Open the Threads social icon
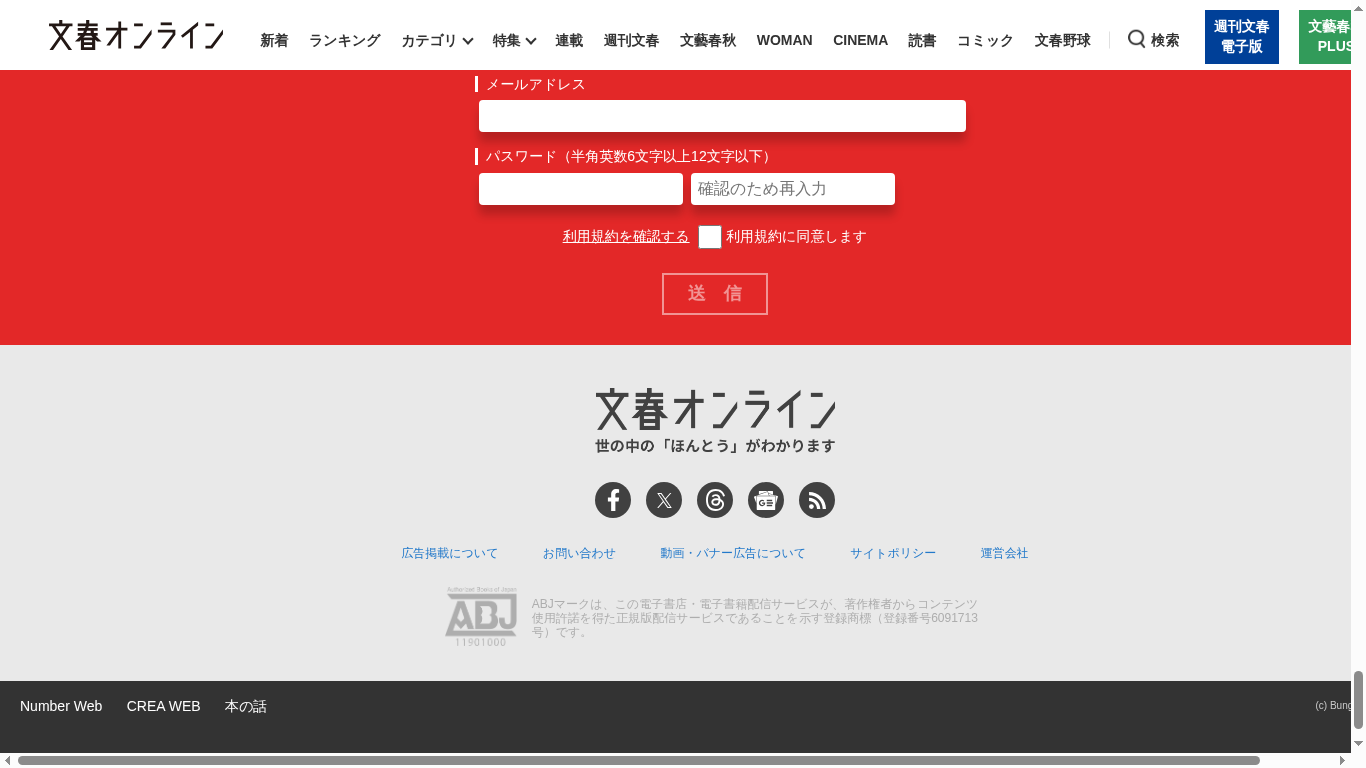The height and width of the screenshot is (768, 1366). pos(715,500)
